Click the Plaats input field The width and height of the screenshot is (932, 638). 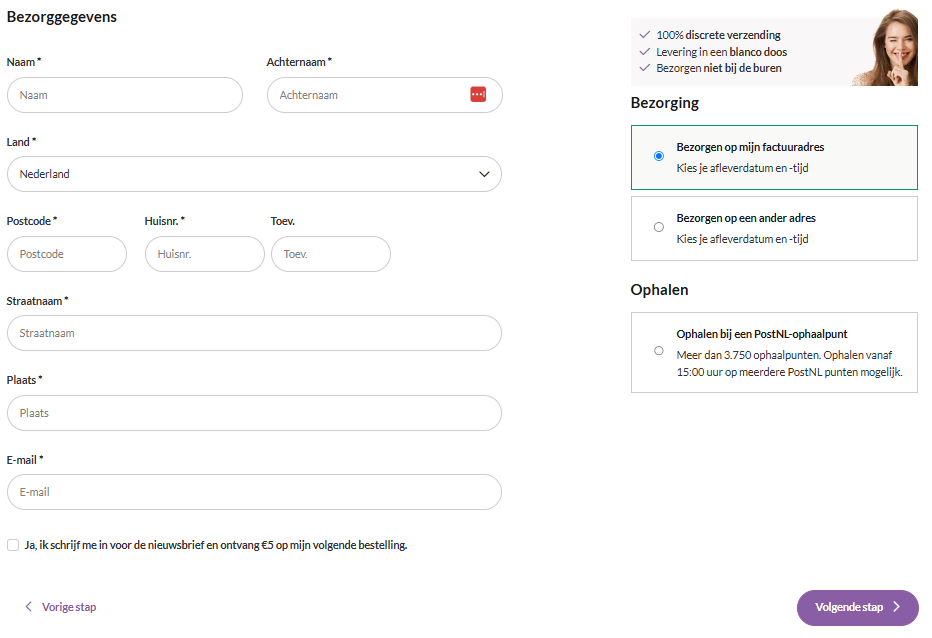point(254,413)
